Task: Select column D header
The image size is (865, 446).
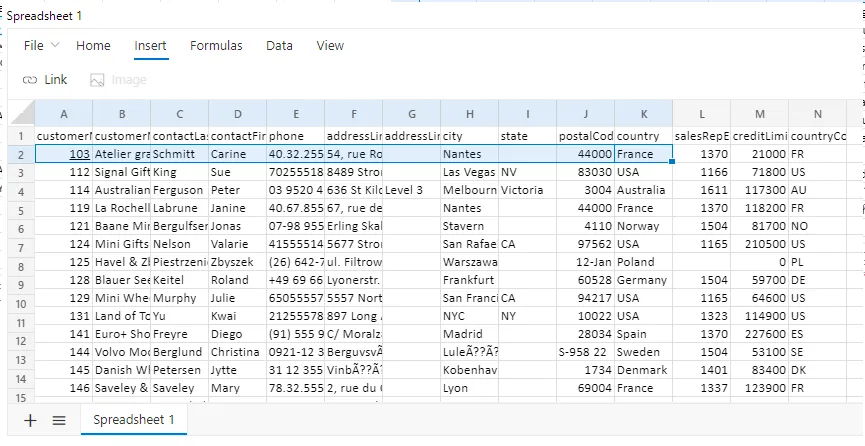Action: [238, 114]
